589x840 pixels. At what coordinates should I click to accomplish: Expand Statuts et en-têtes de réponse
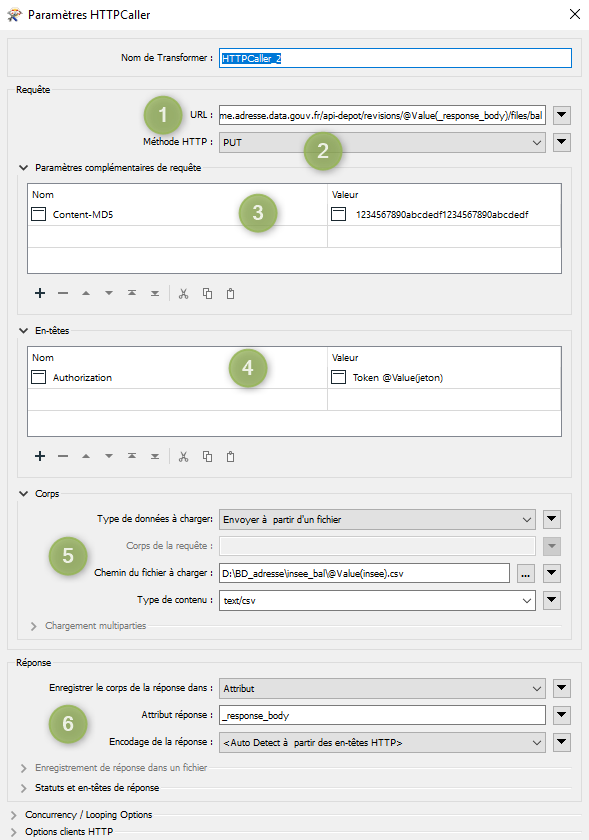(23, 788)
